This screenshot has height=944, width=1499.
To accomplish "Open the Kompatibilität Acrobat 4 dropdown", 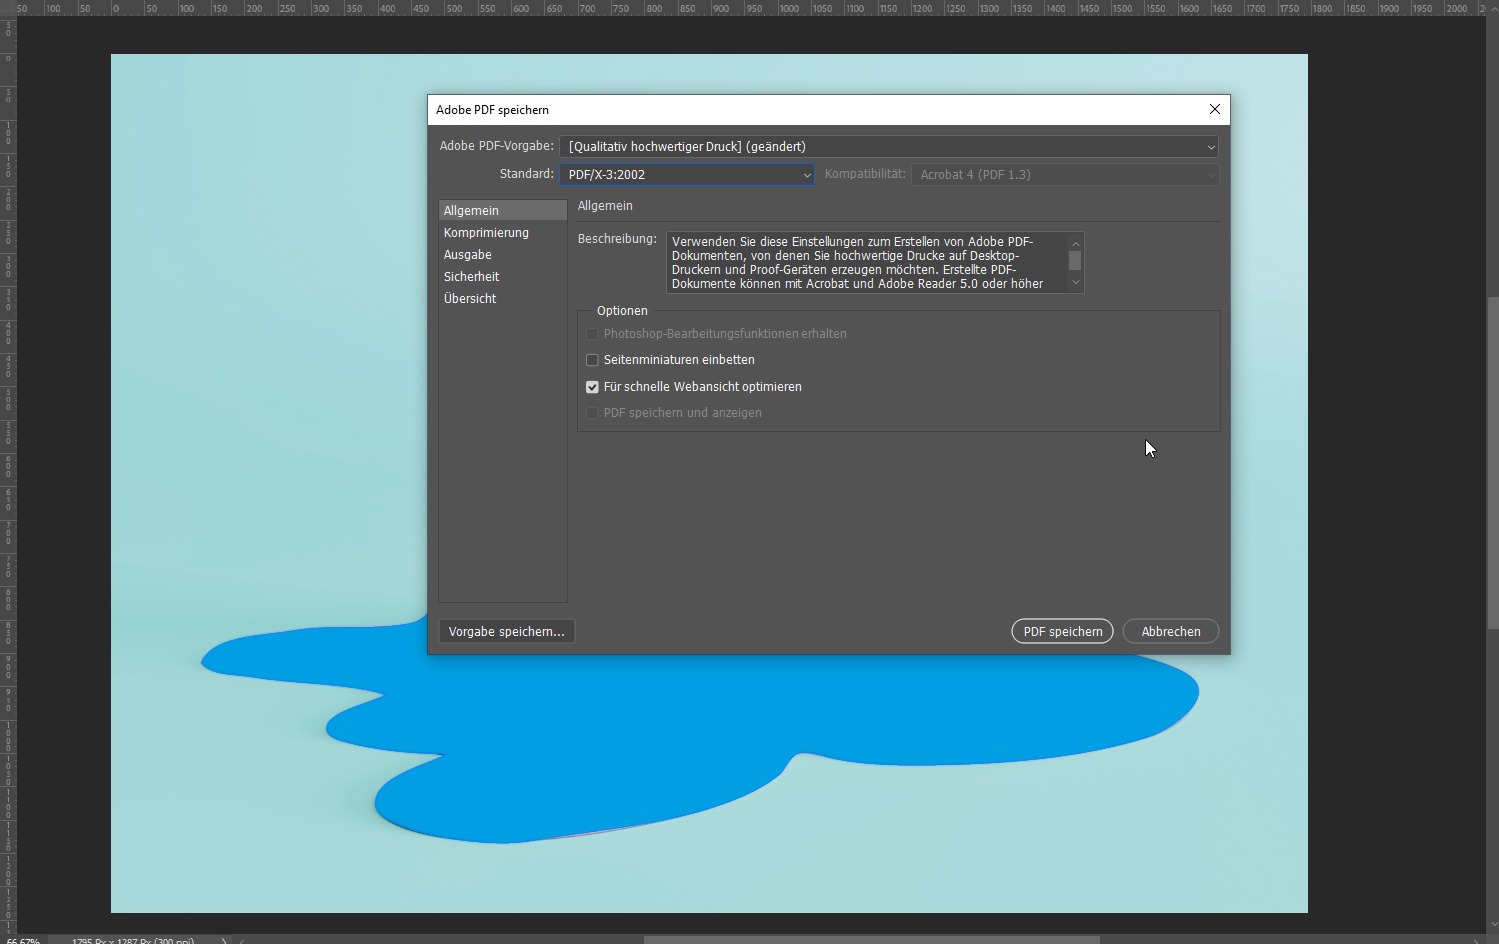I will pyautogui.click(x=1064, y=175).
